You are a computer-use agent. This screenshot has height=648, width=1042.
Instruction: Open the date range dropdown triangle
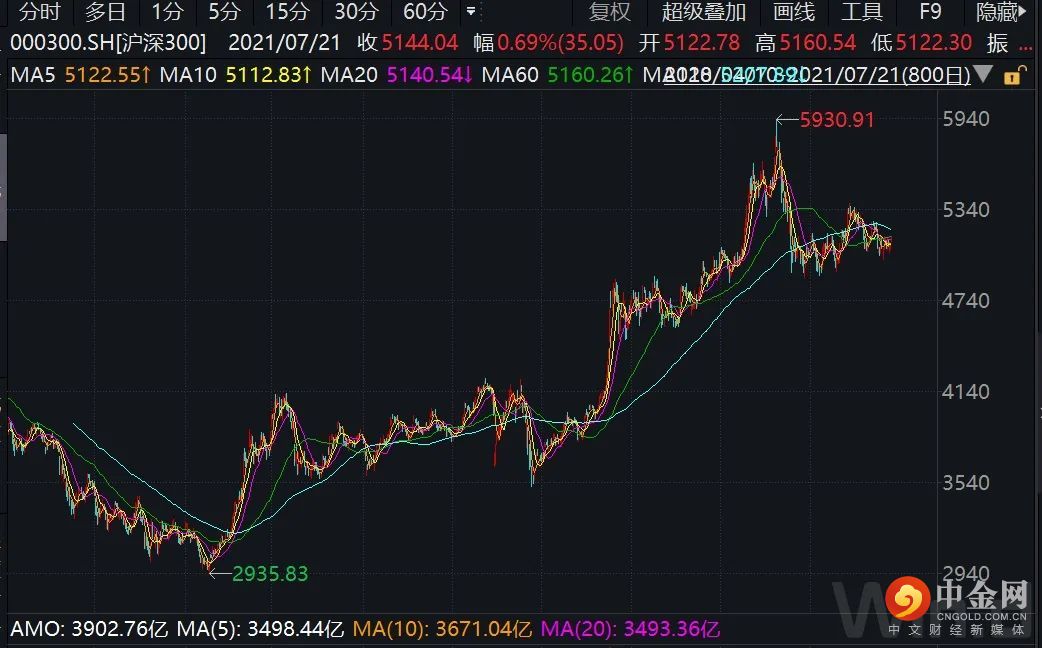(983, 74)
